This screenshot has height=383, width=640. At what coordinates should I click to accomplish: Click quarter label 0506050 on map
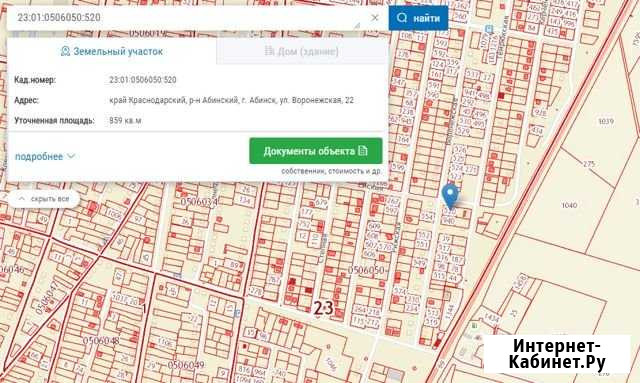click(x=366, y=270)
